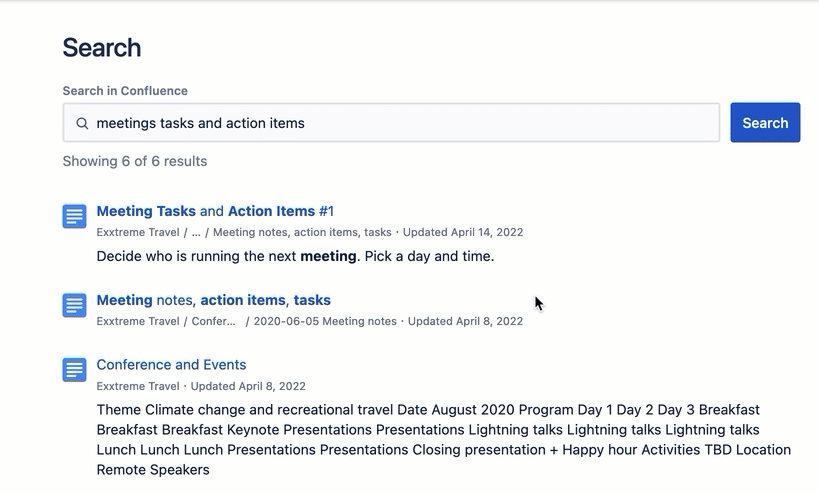The image size is (819, 493).
Task: Go to Exxtreme Travel space under Conference and Events
Action: [x=138, y=386]
